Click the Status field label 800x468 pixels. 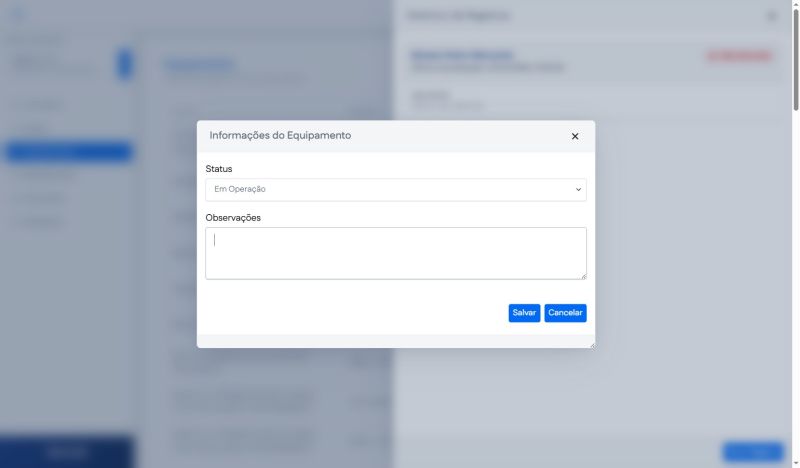[219, 169]
